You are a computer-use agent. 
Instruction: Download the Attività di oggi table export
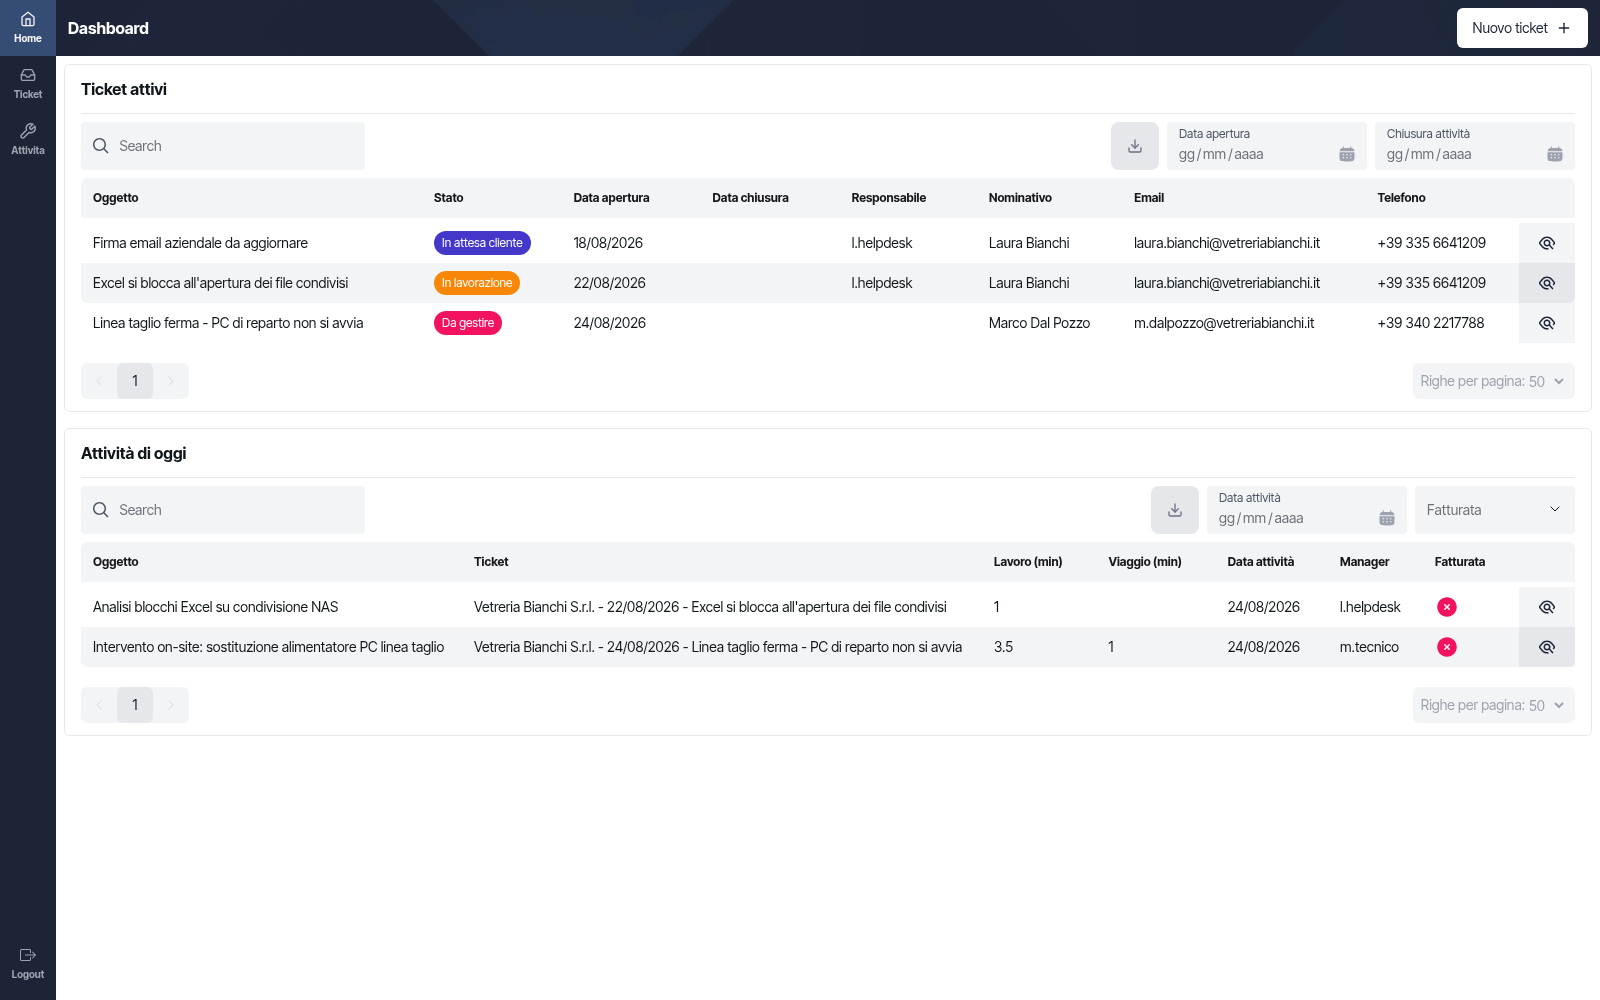pos(1175,510)
